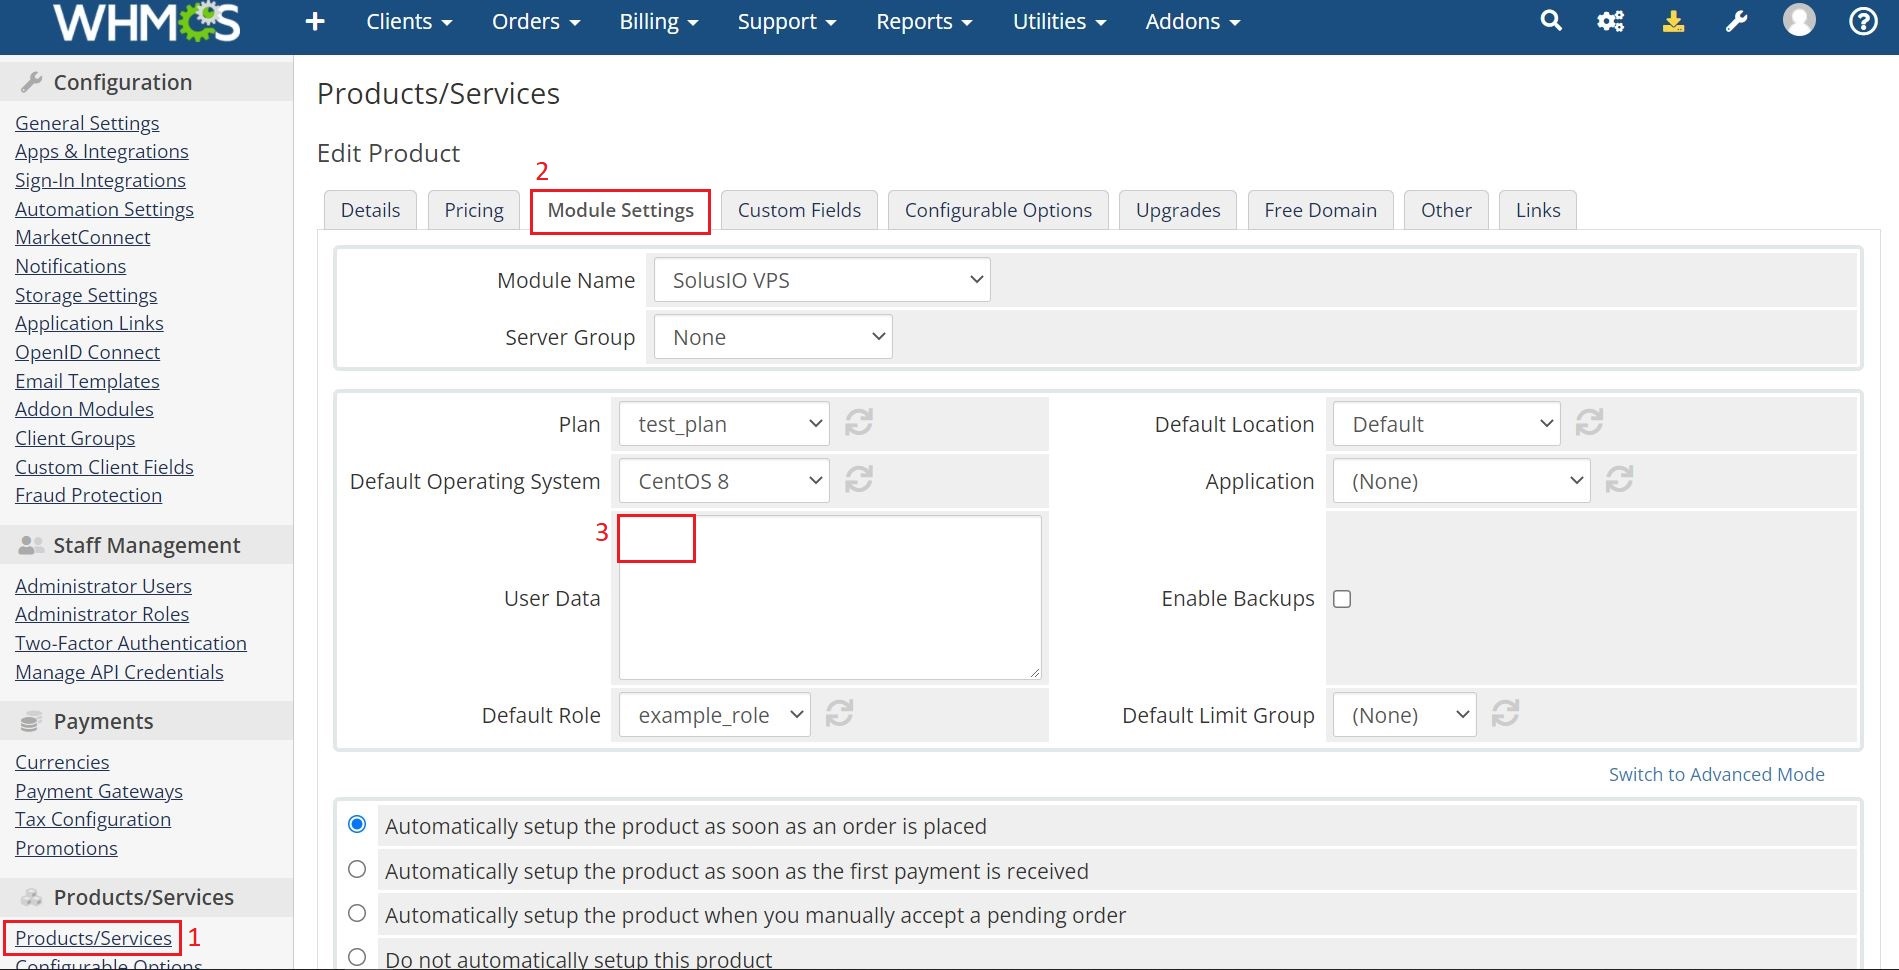Open Fraud Protection link
1899x970 pixels.
(x=88, y=495)
